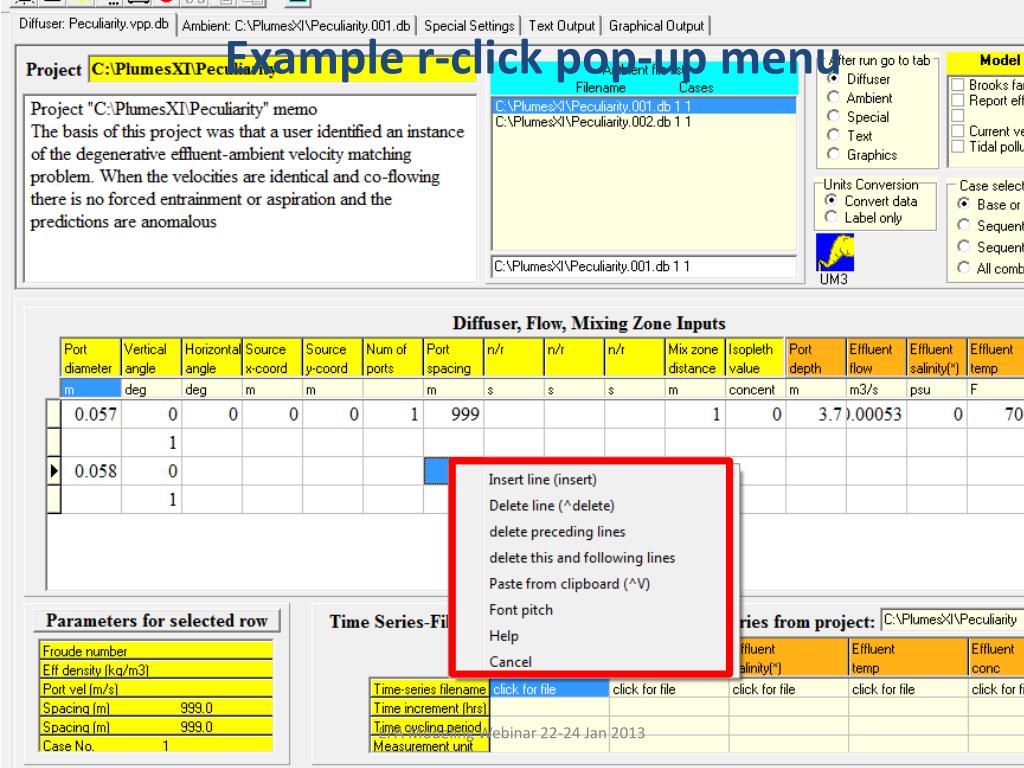Toggle the Current ve... checkbox

(x=958, y=131)
